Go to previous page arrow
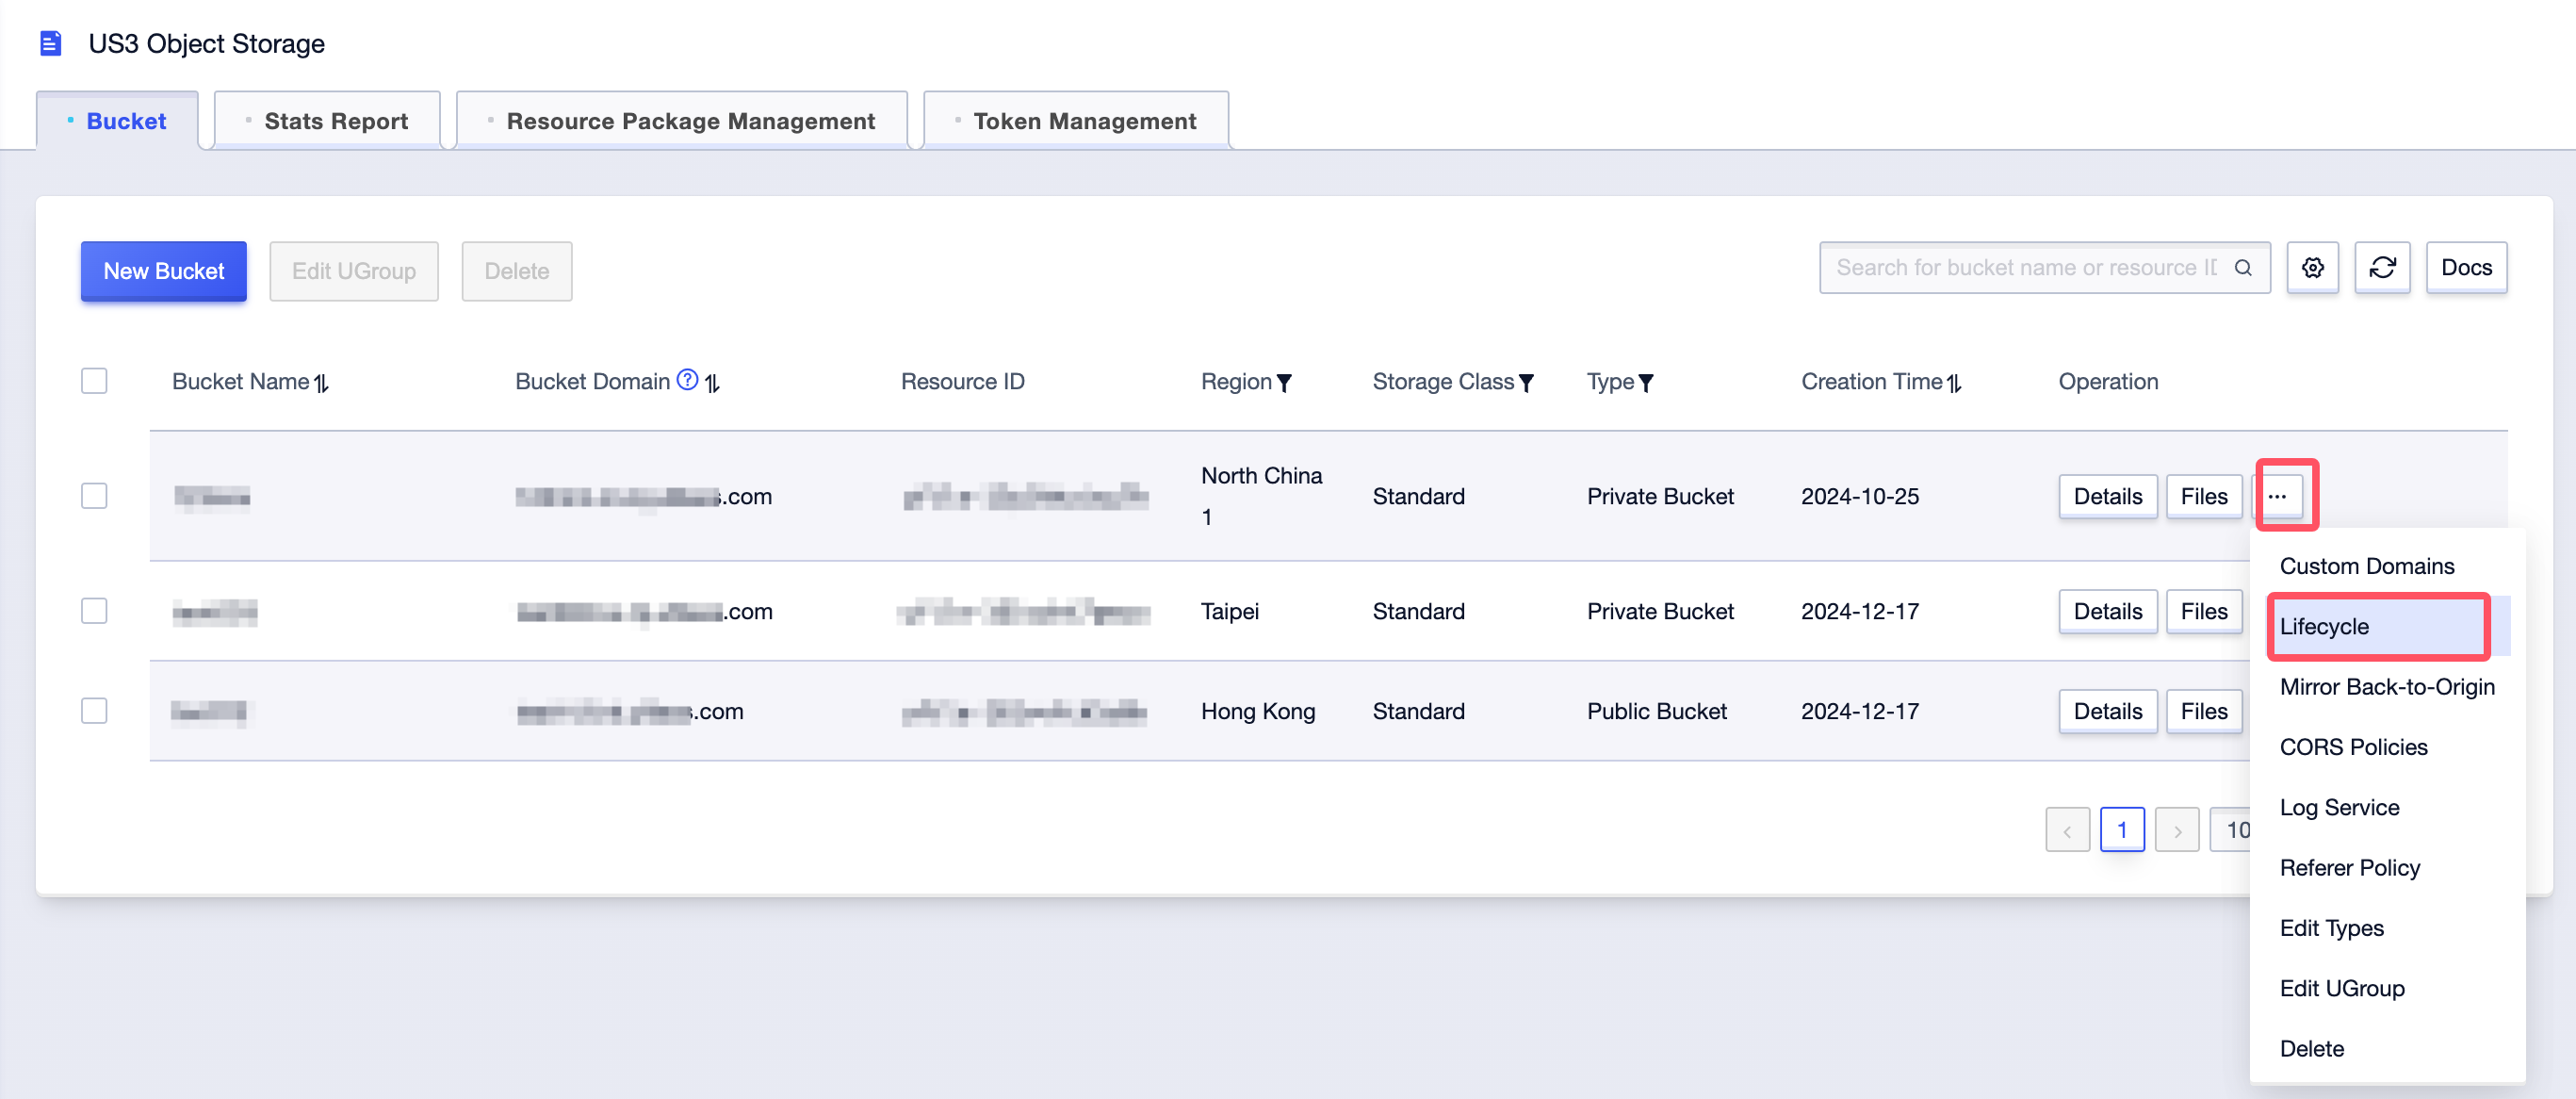The height and width of the screenshot is (1099, 2576). point(2067,830)
